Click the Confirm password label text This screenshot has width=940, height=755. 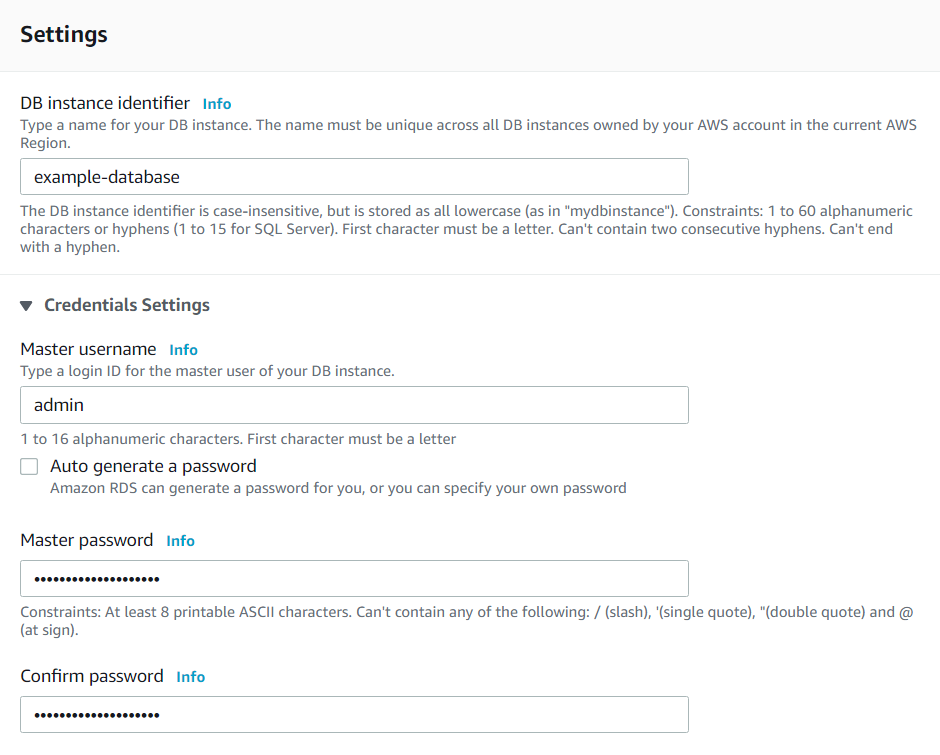coord(92,676)
